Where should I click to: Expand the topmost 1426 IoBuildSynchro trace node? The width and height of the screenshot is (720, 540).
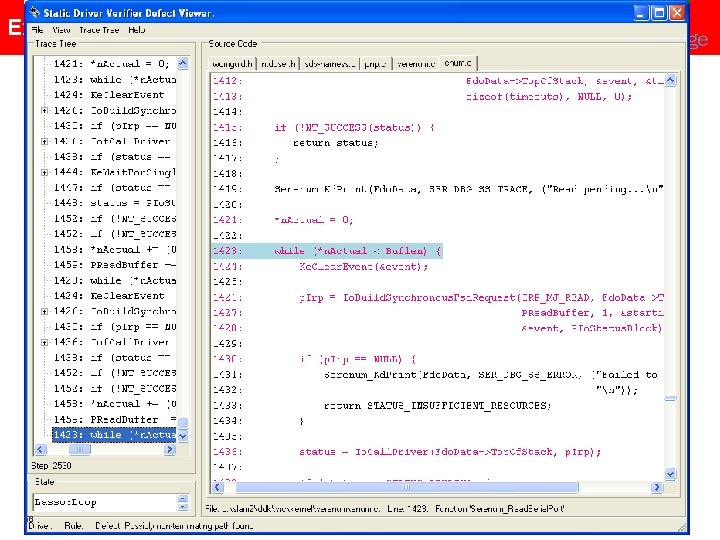click(44, 111)
